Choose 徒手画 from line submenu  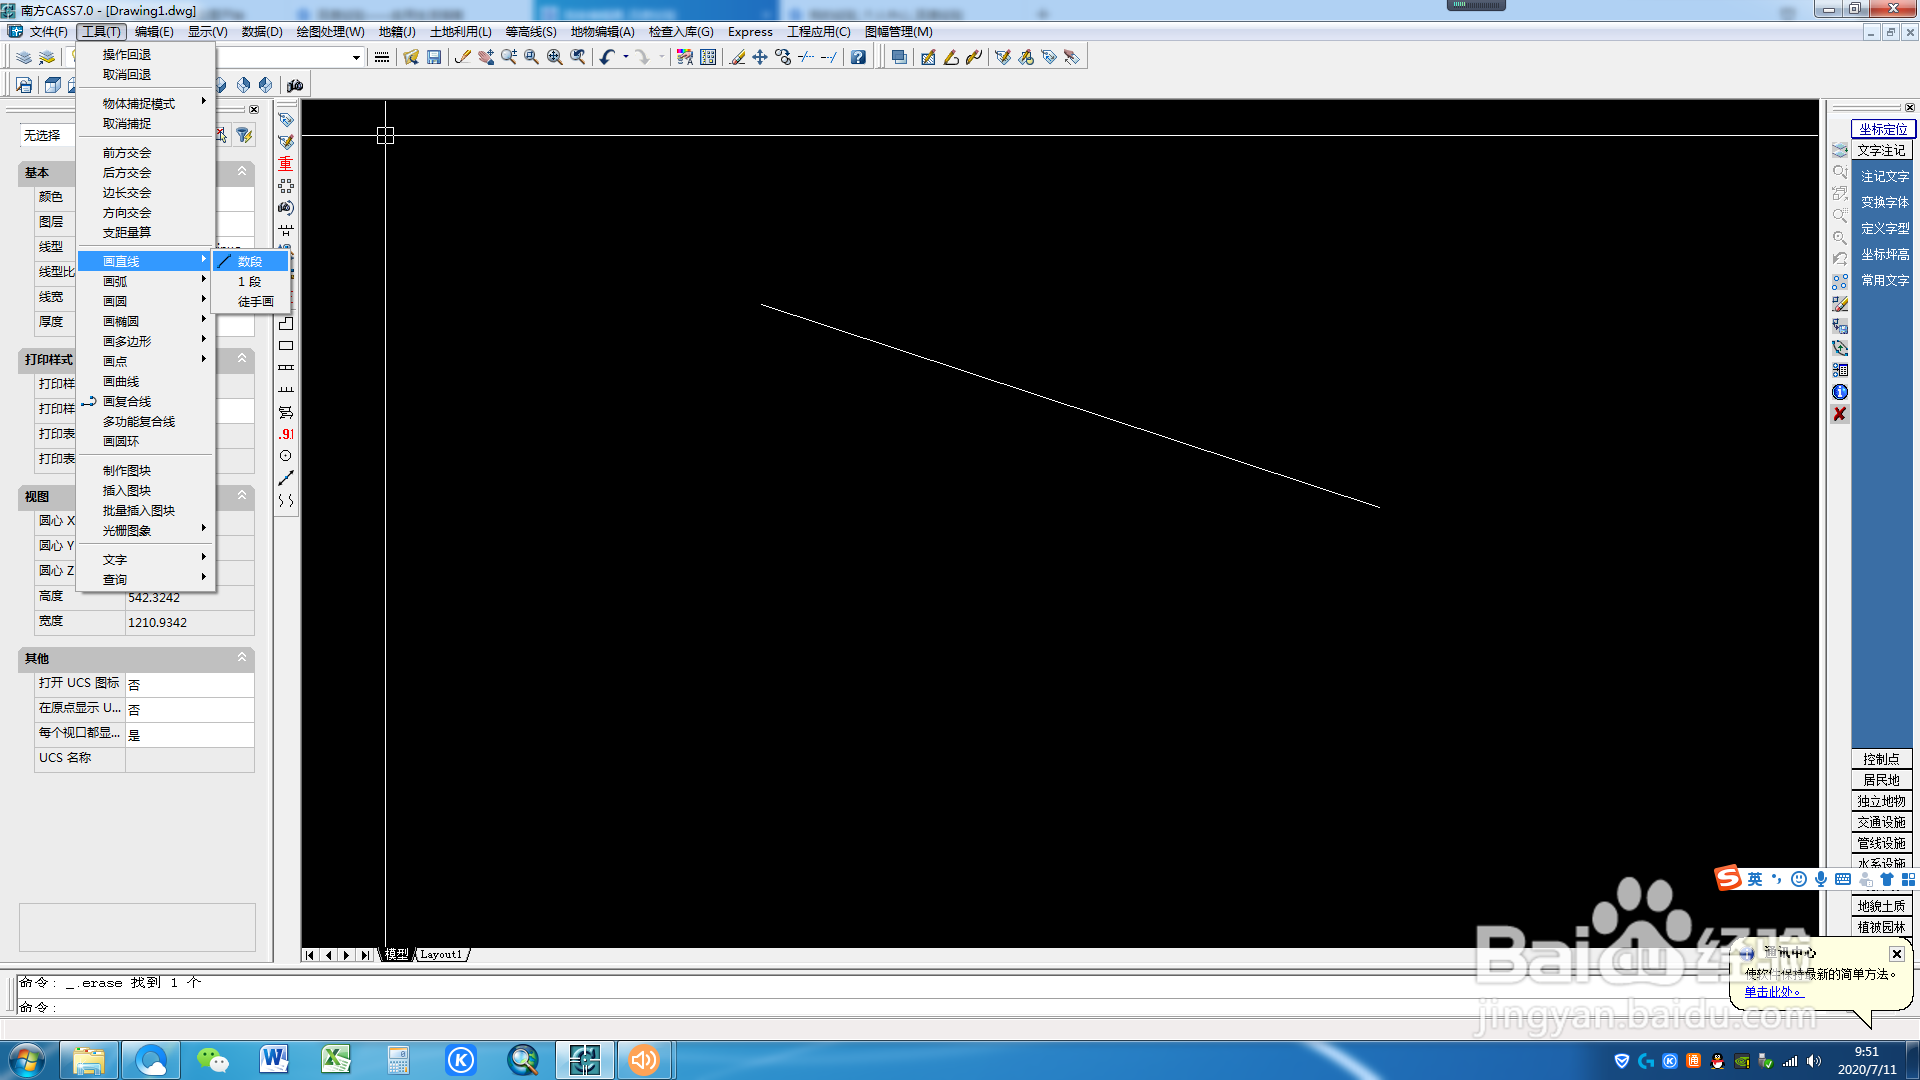(x=255, y=301)
